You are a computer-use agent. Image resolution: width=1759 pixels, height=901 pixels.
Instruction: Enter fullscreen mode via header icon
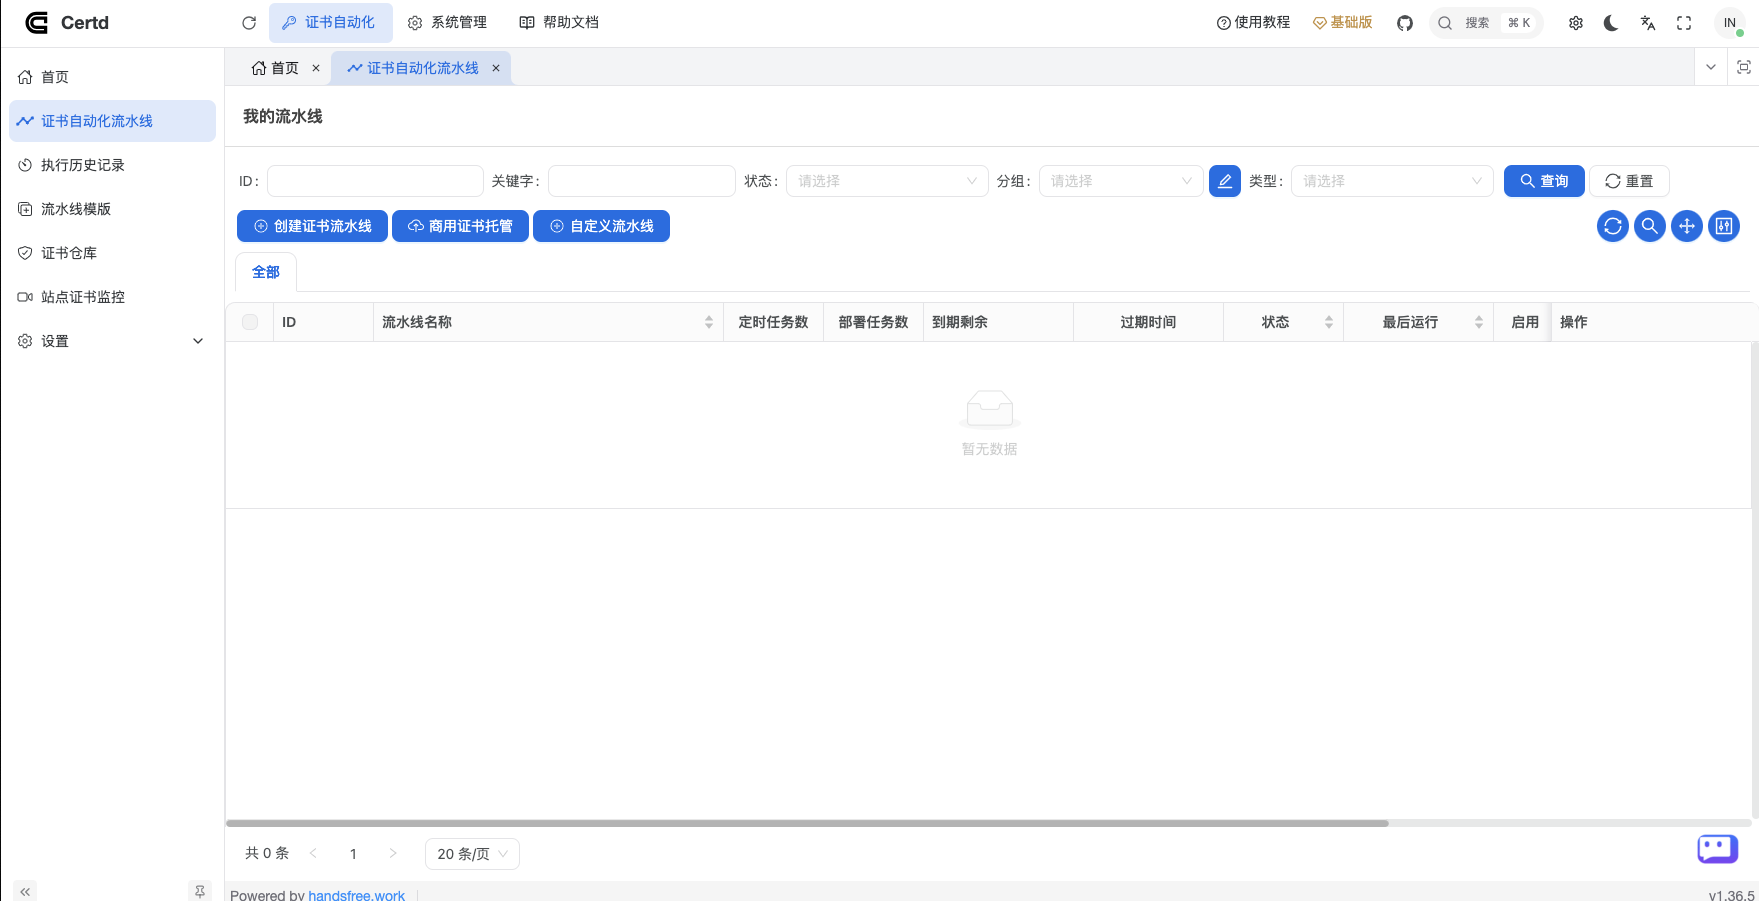coord(1684,23)
